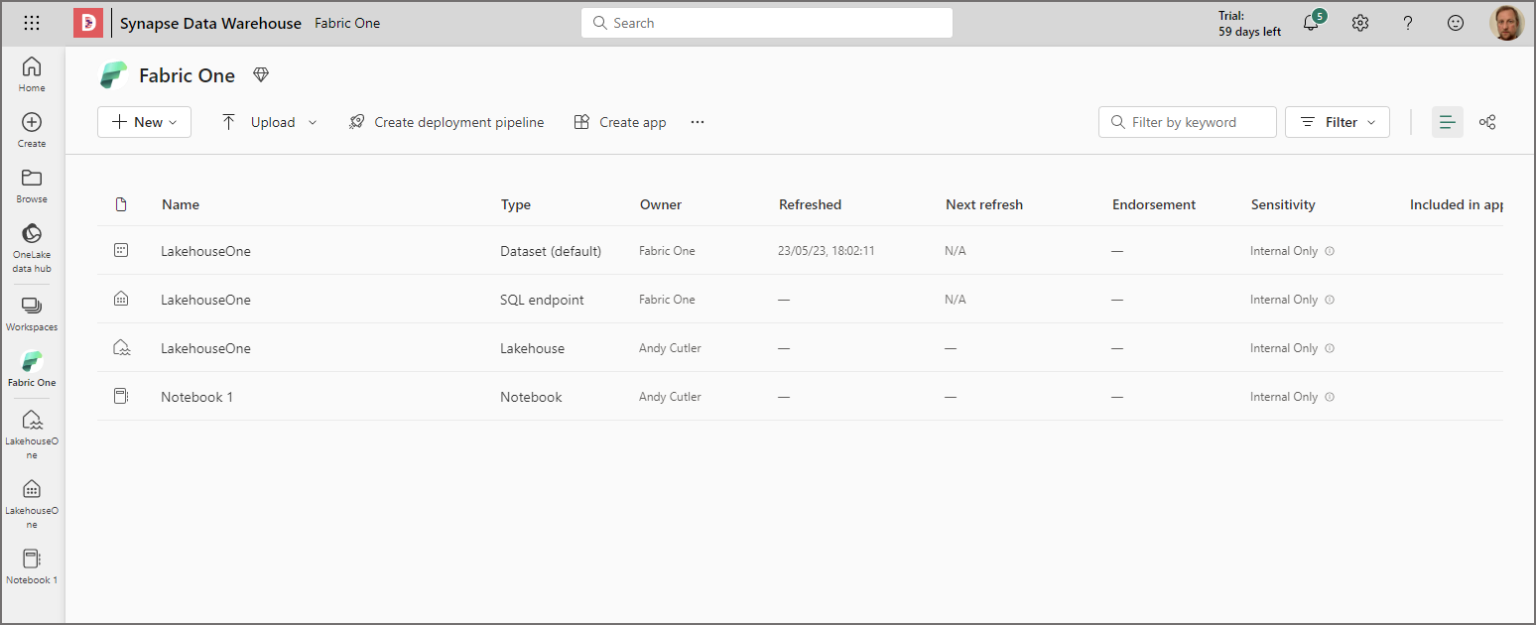Select the Fabric One workspace sidebar icon
1536x625 pixels.
coord(31,362)
